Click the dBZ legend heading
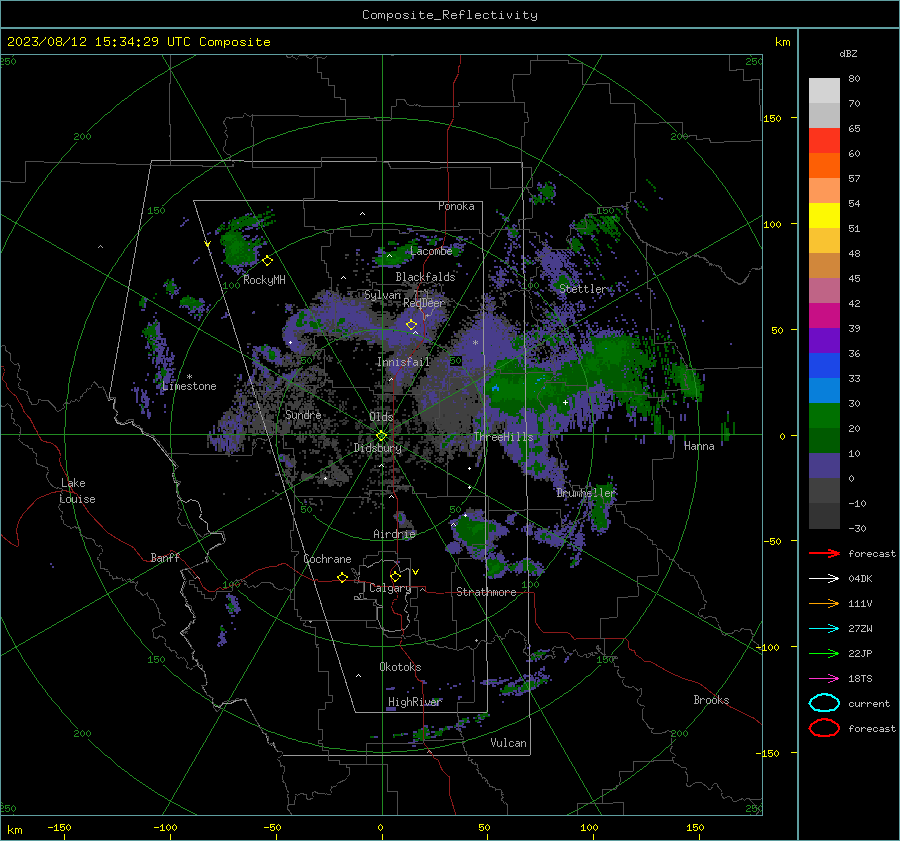The image size is (900, 841). [x=848, y=54]
